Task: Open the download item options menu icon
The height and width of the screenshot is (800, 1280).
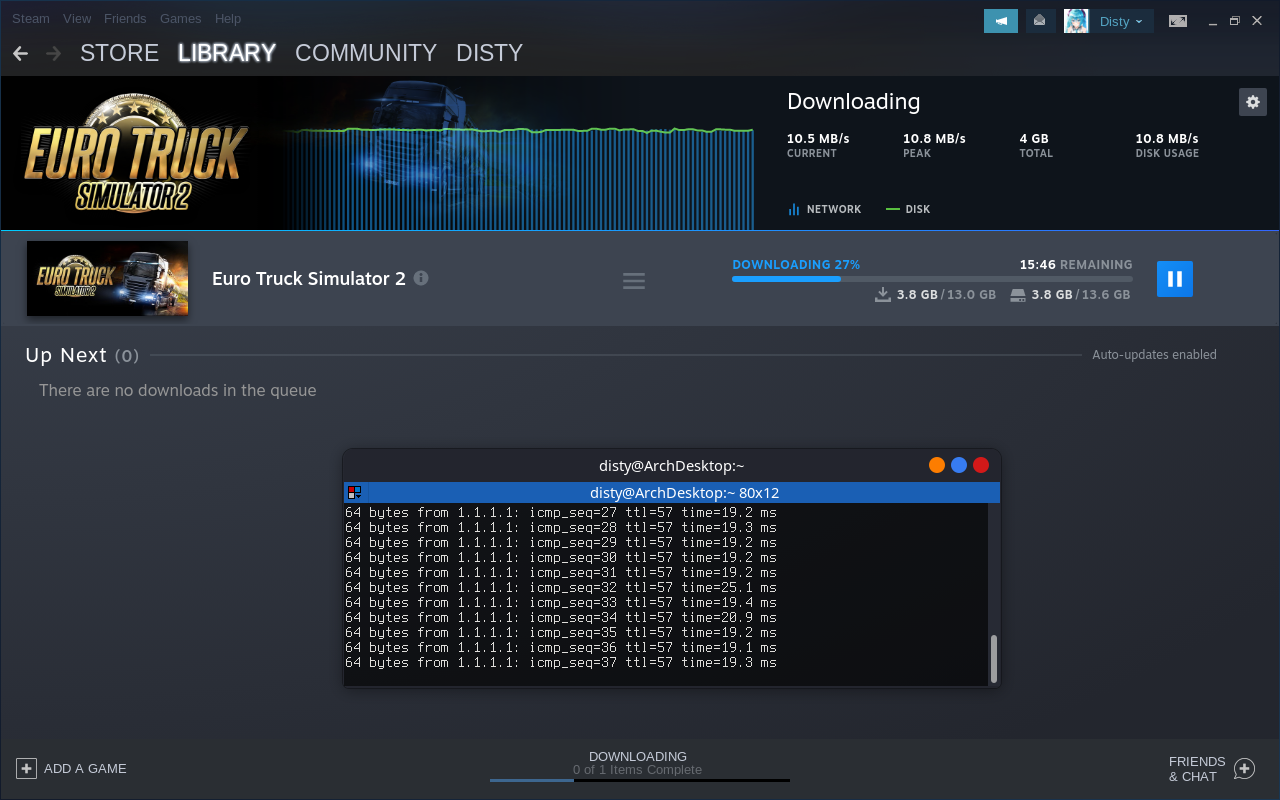Action: coord(634,281)
